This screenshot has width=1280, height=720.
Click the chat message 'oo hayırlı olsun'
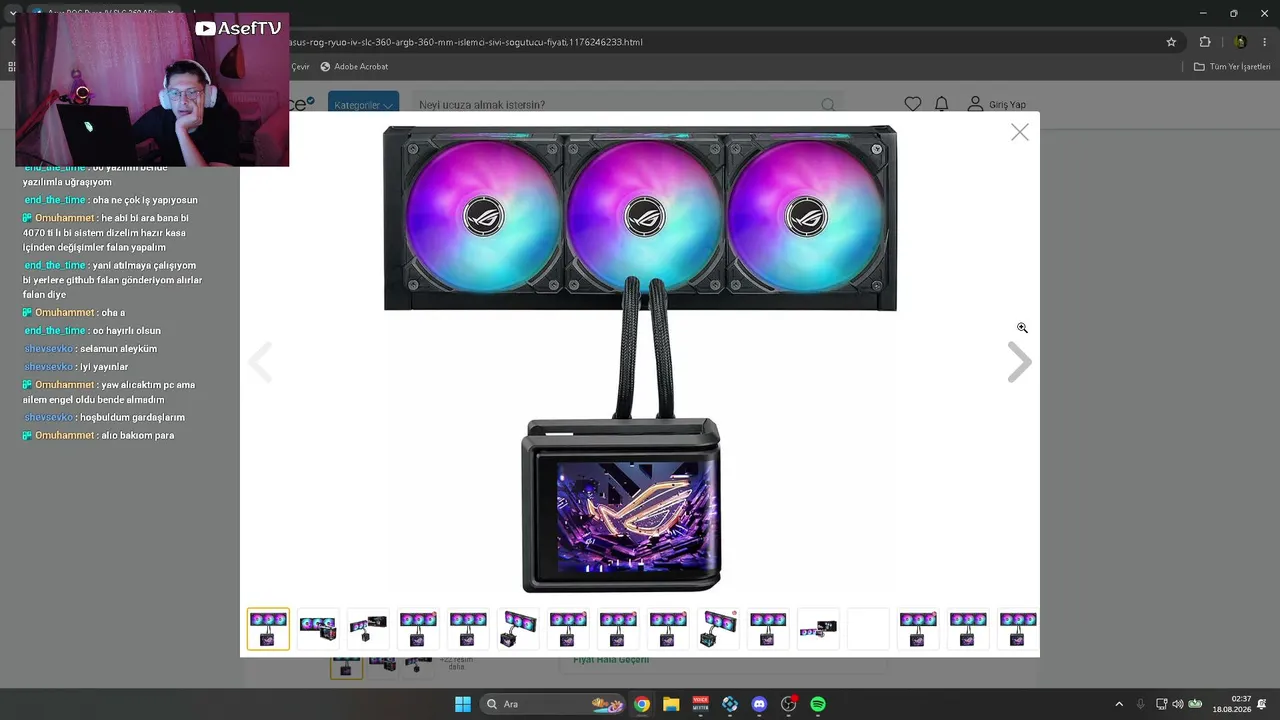pyautogui.click(x=126, y=331)
